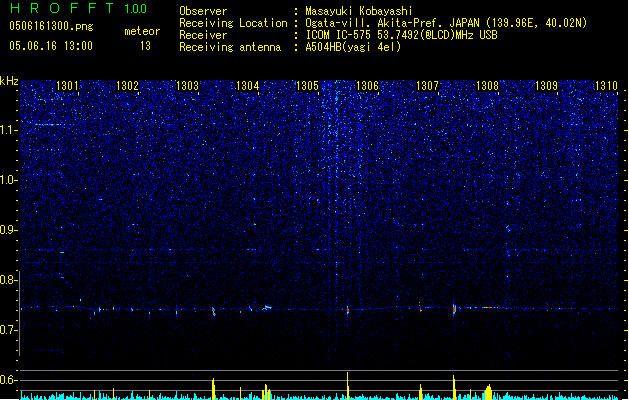Screen dimensions: 629x400
Task: Click the 1304 time marker
Action: click(248, 86)
